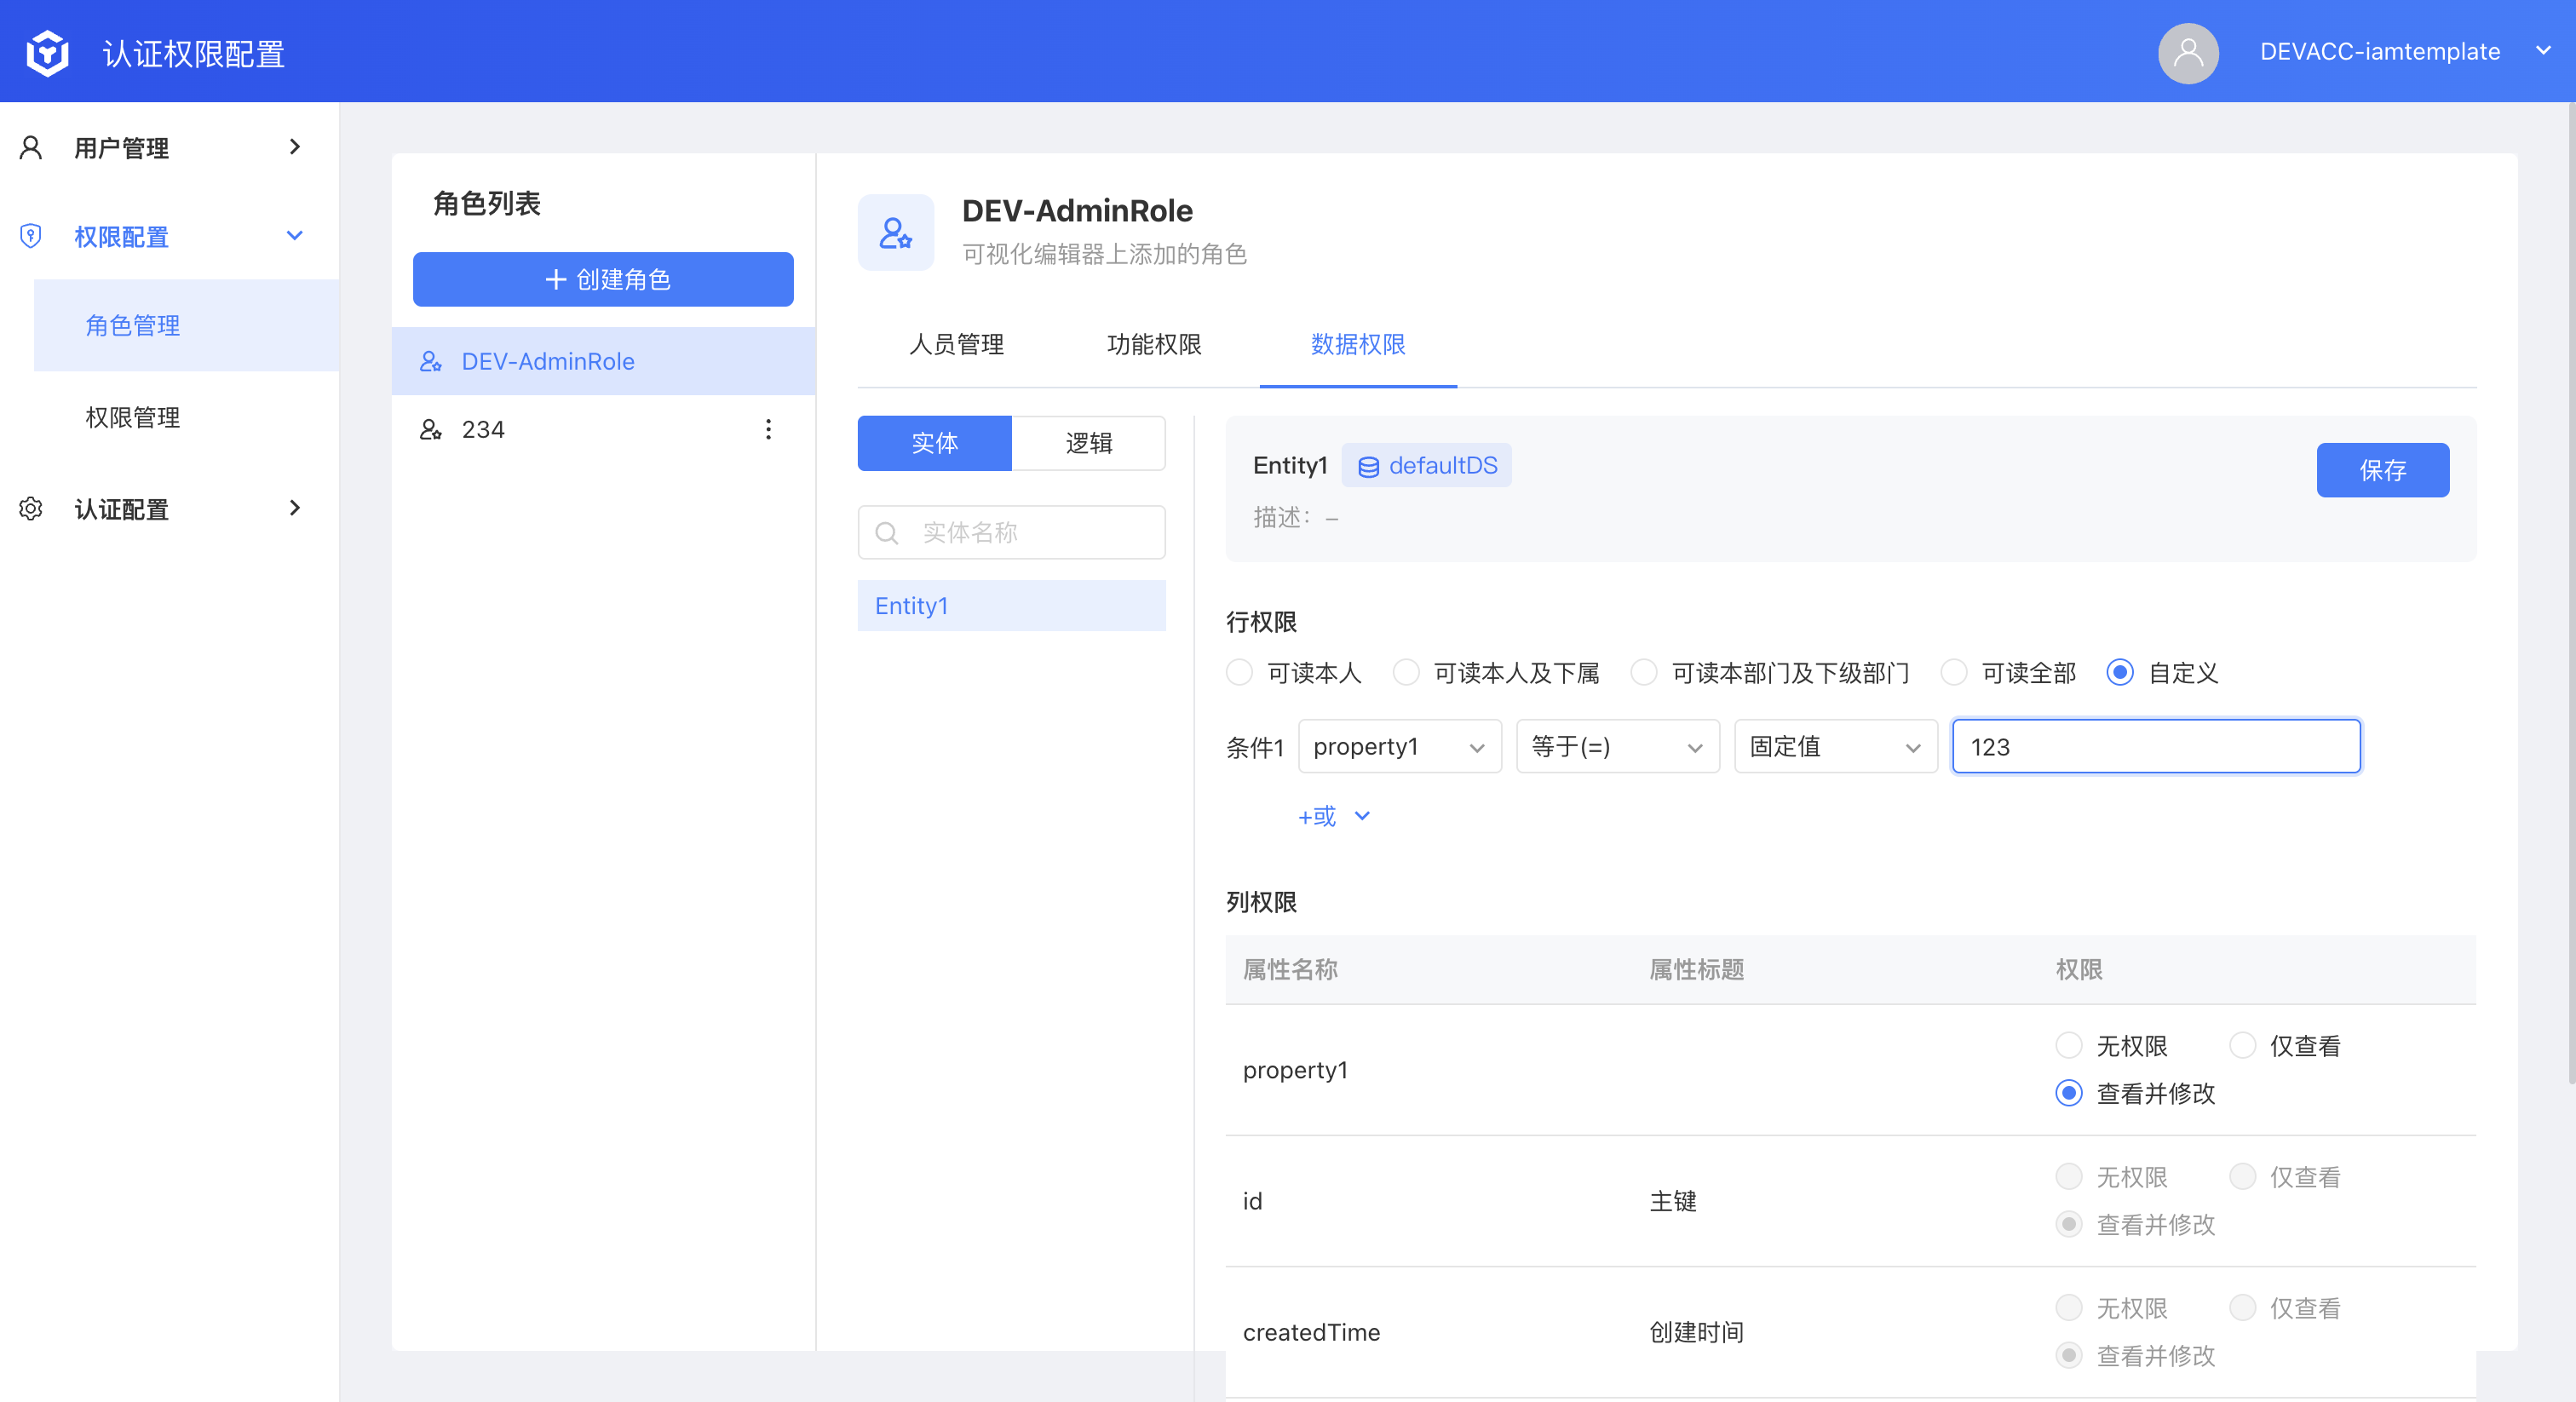Open the 等于(=) operator dropdown
2576x1402 pixels.
pyautogui.click(x=1617, y=746)
